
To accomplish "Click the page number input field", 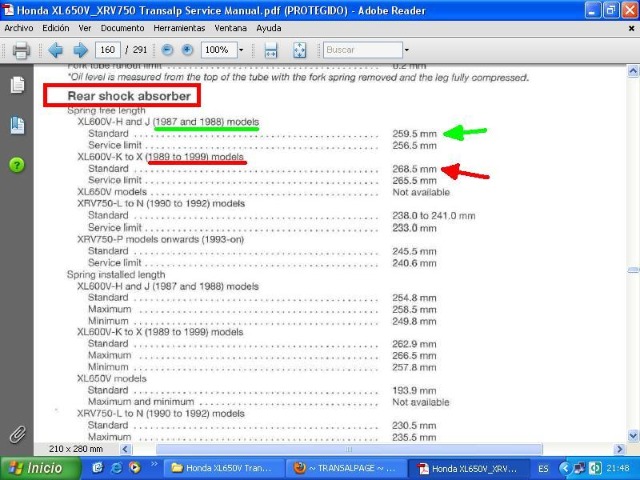I will [x=108, y=49].
